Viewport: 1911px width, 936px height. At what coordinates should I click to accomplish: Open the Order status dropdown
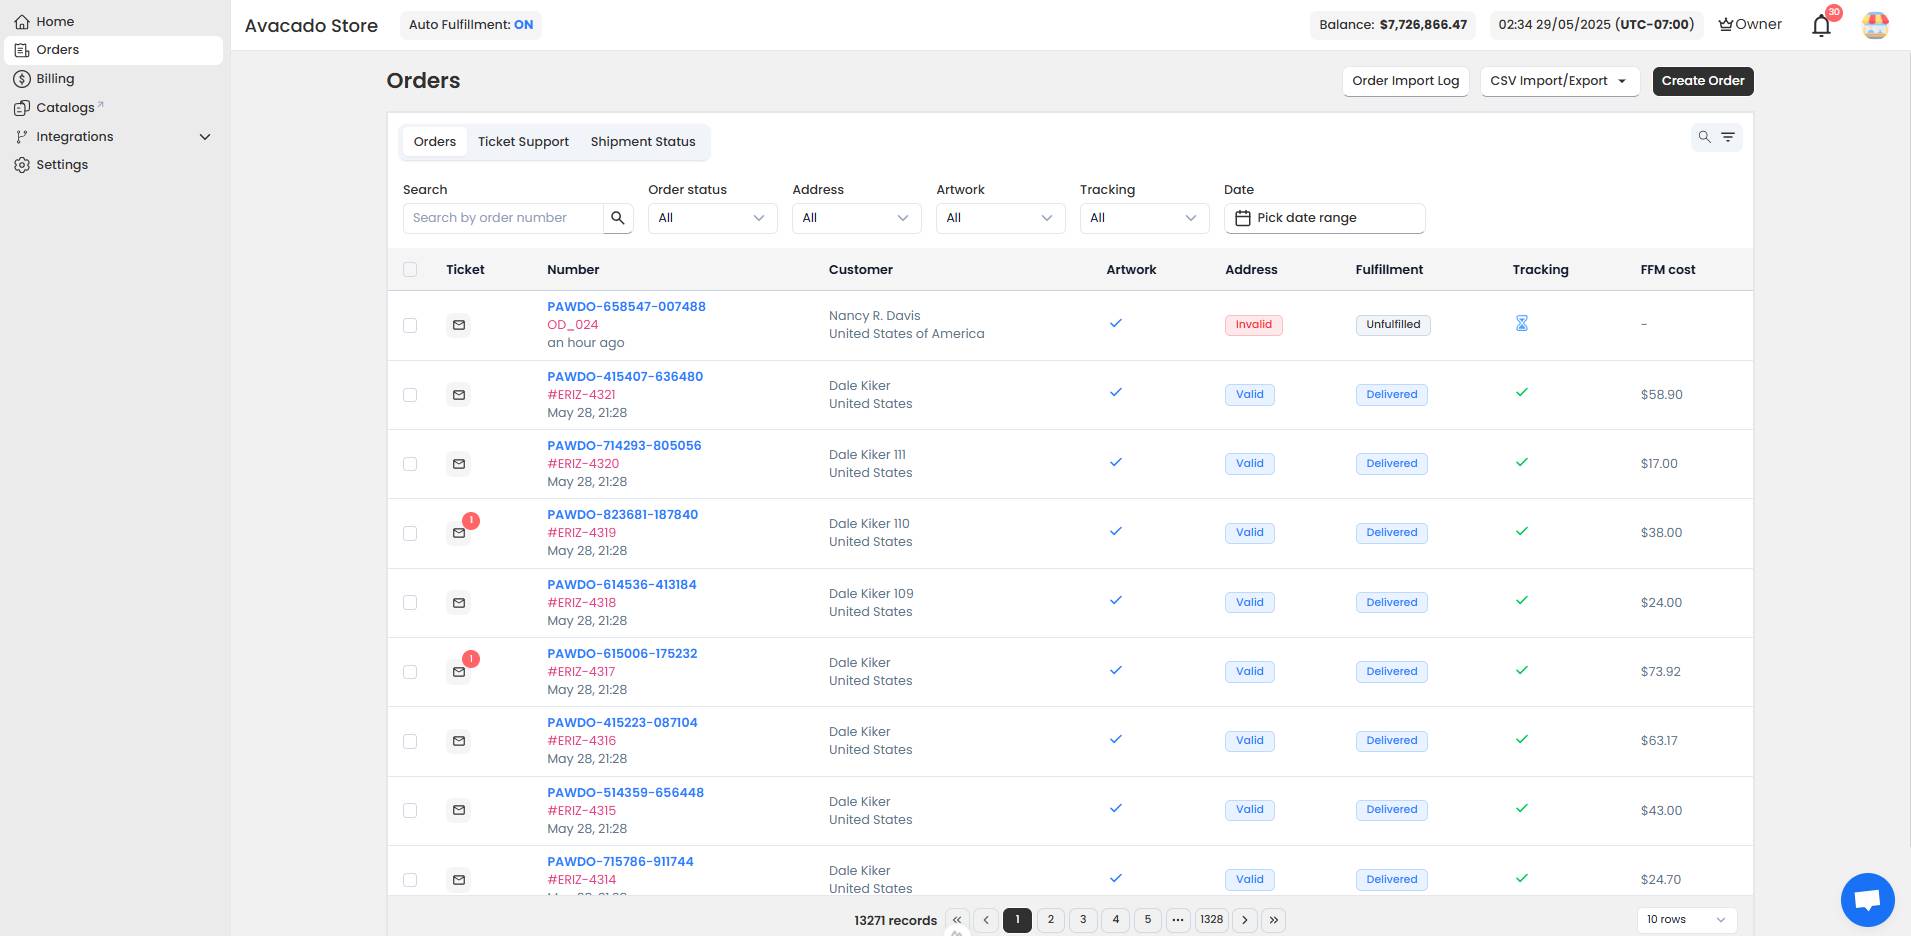click(712, 218)
